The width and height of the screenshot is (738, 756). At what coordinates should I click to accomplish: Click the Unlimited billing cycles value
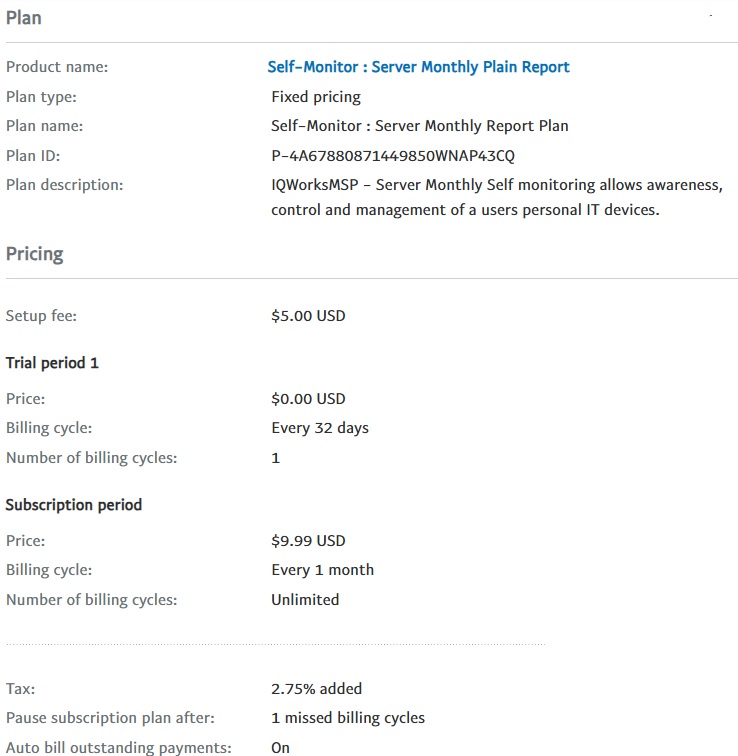[x=305, y=600]
